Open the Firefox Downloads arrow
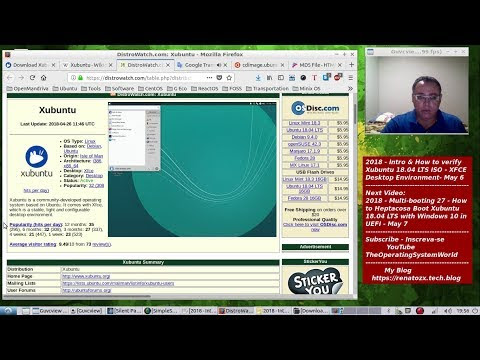This screenshot has height=360, width=480. pos(258,78)
